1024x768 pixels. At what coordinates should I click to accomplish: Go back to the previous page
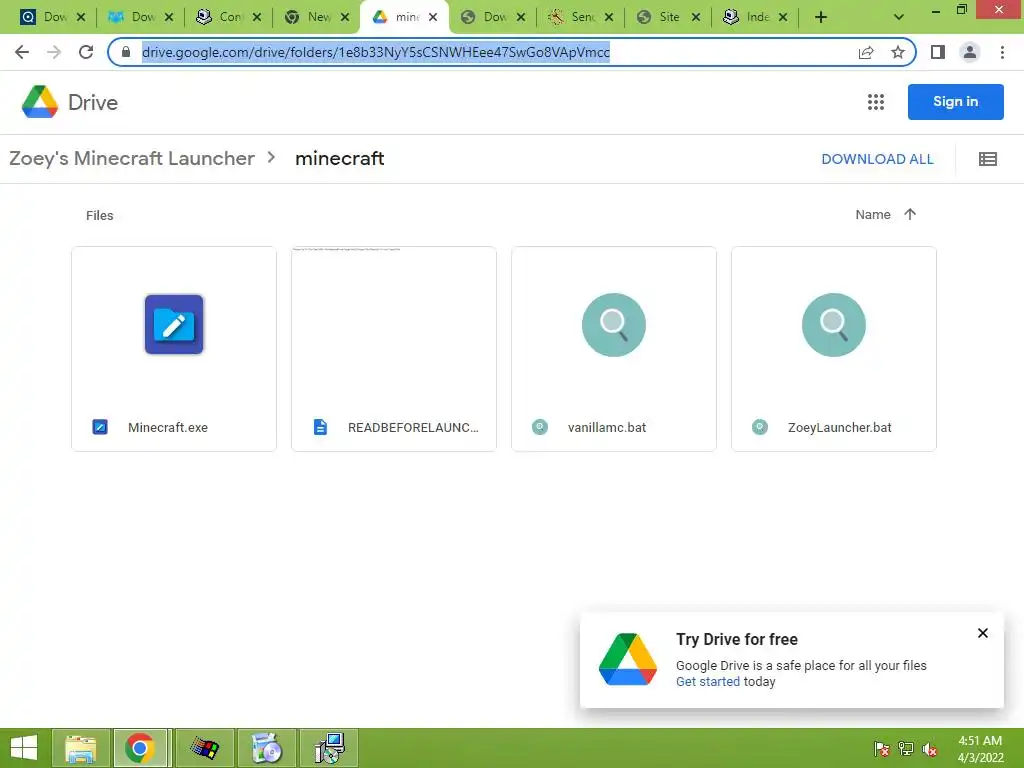22,52
